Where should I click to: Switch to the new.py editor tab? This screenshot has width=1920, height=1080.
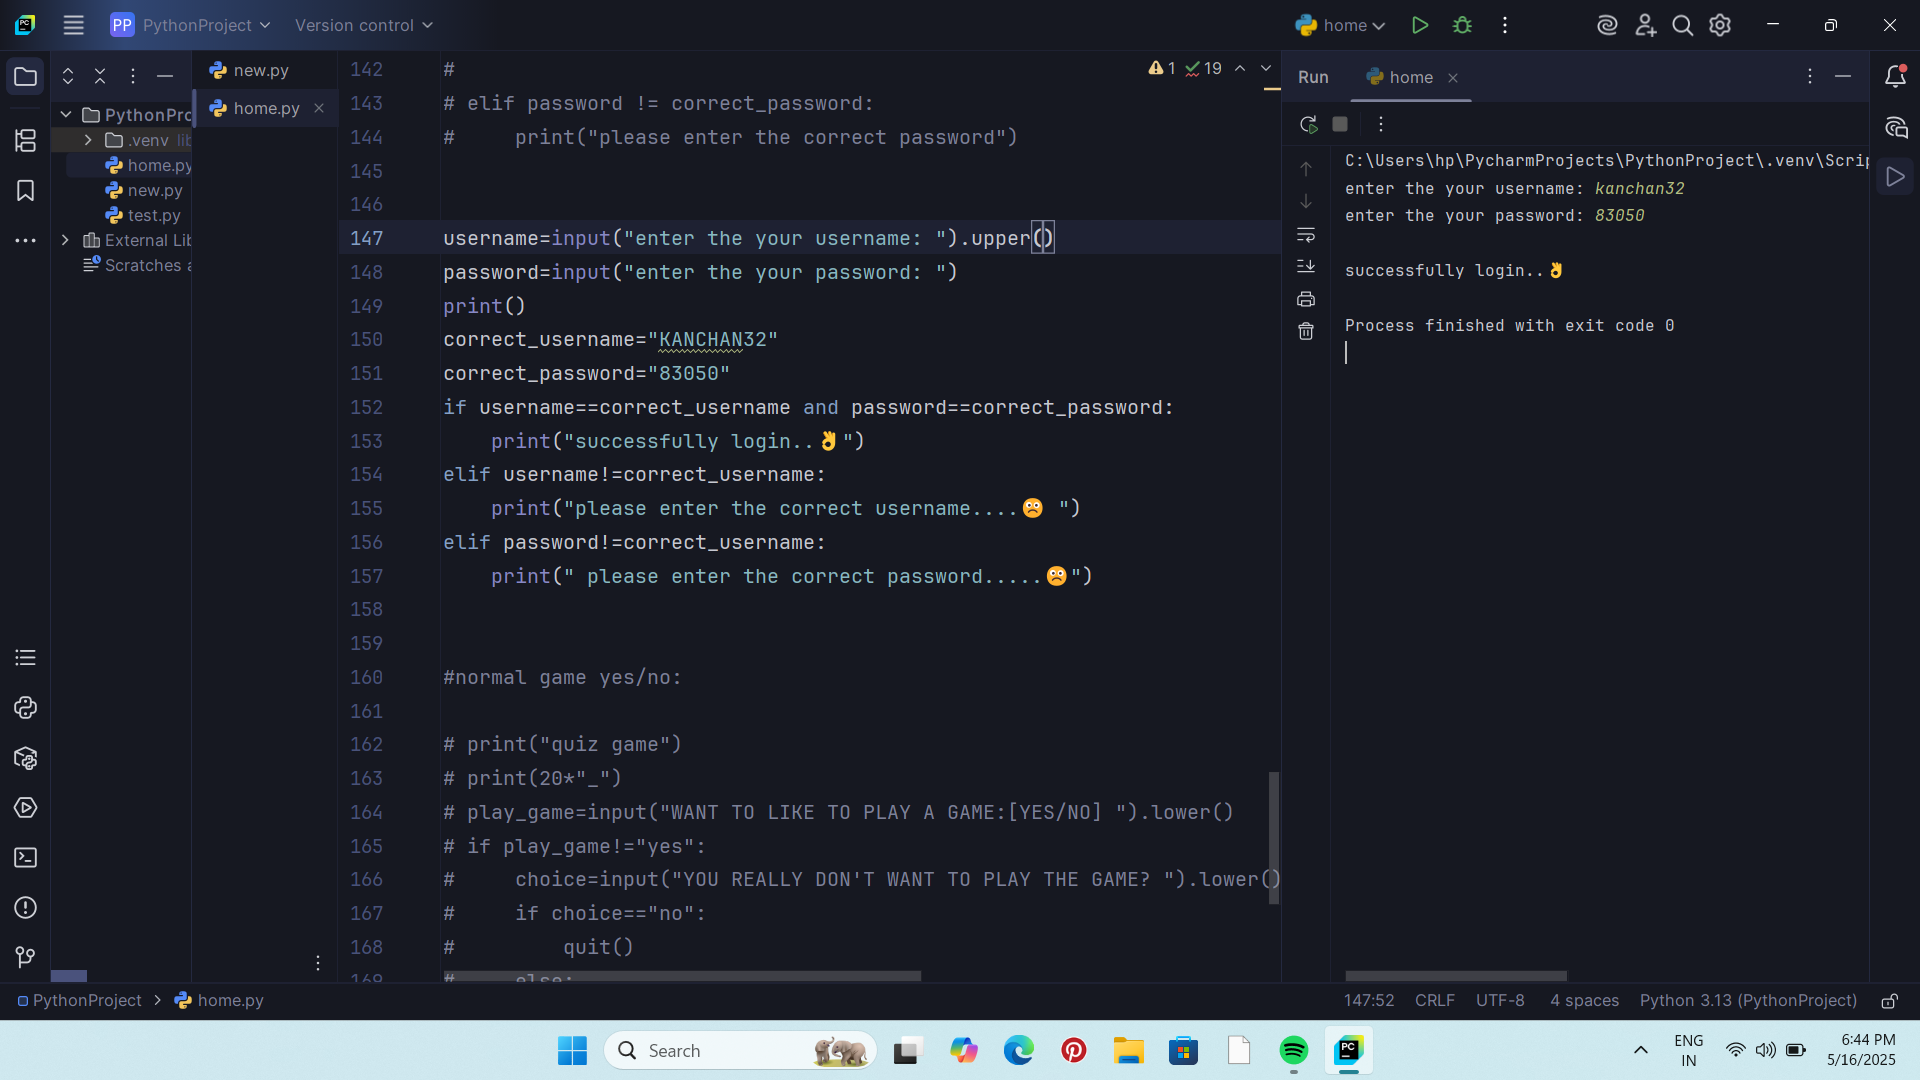[x=260, y=70]
